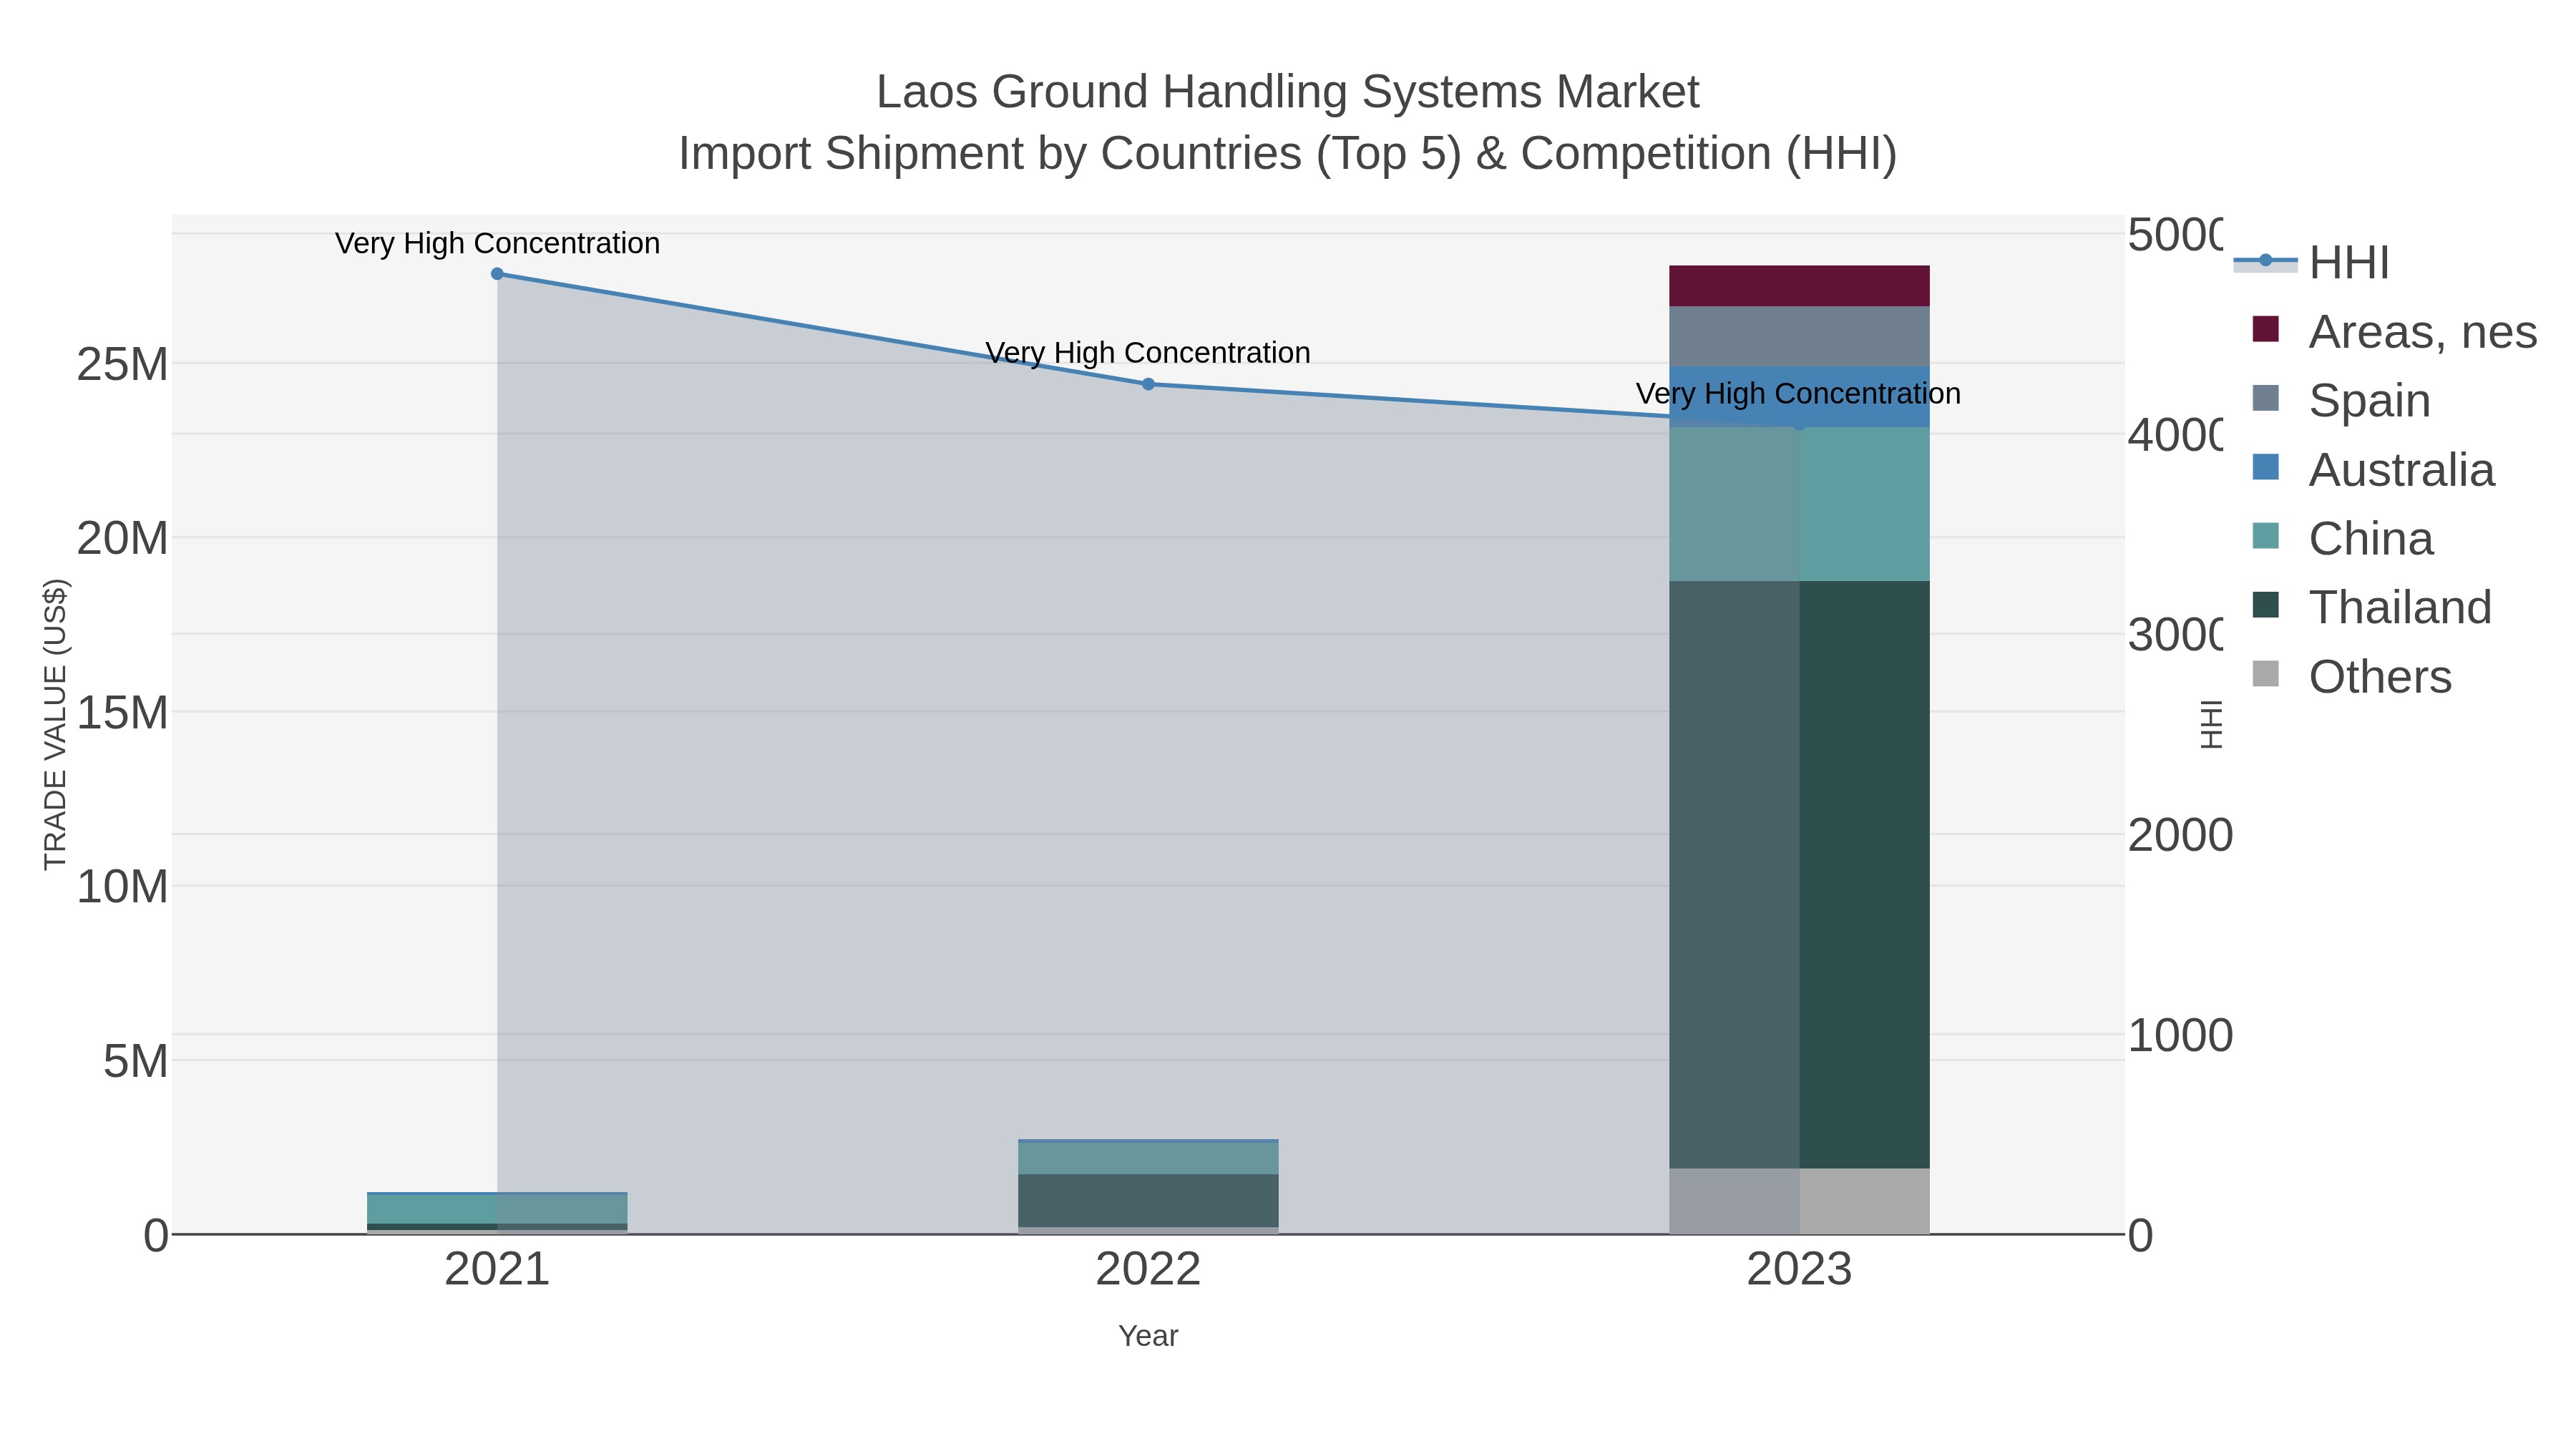2576x1449 pixels.
Task: Click the Australia legend color swatch
Action: click(x=2266, y=467)
